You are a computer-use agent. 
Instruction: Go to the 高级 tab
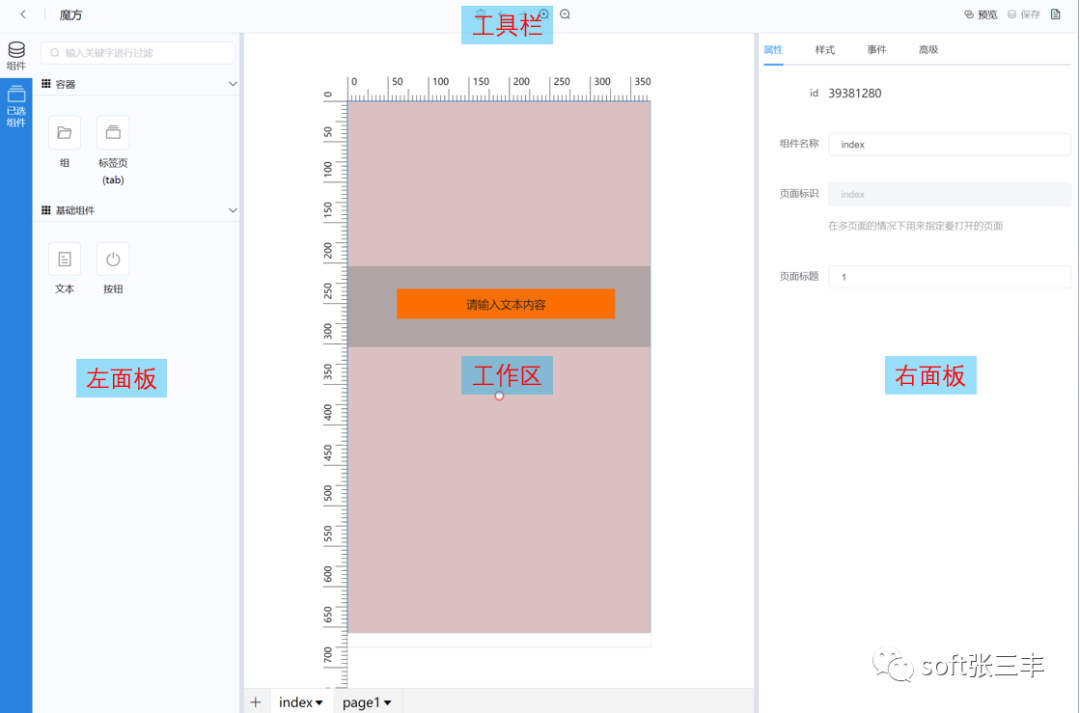[x=928, y=50]
